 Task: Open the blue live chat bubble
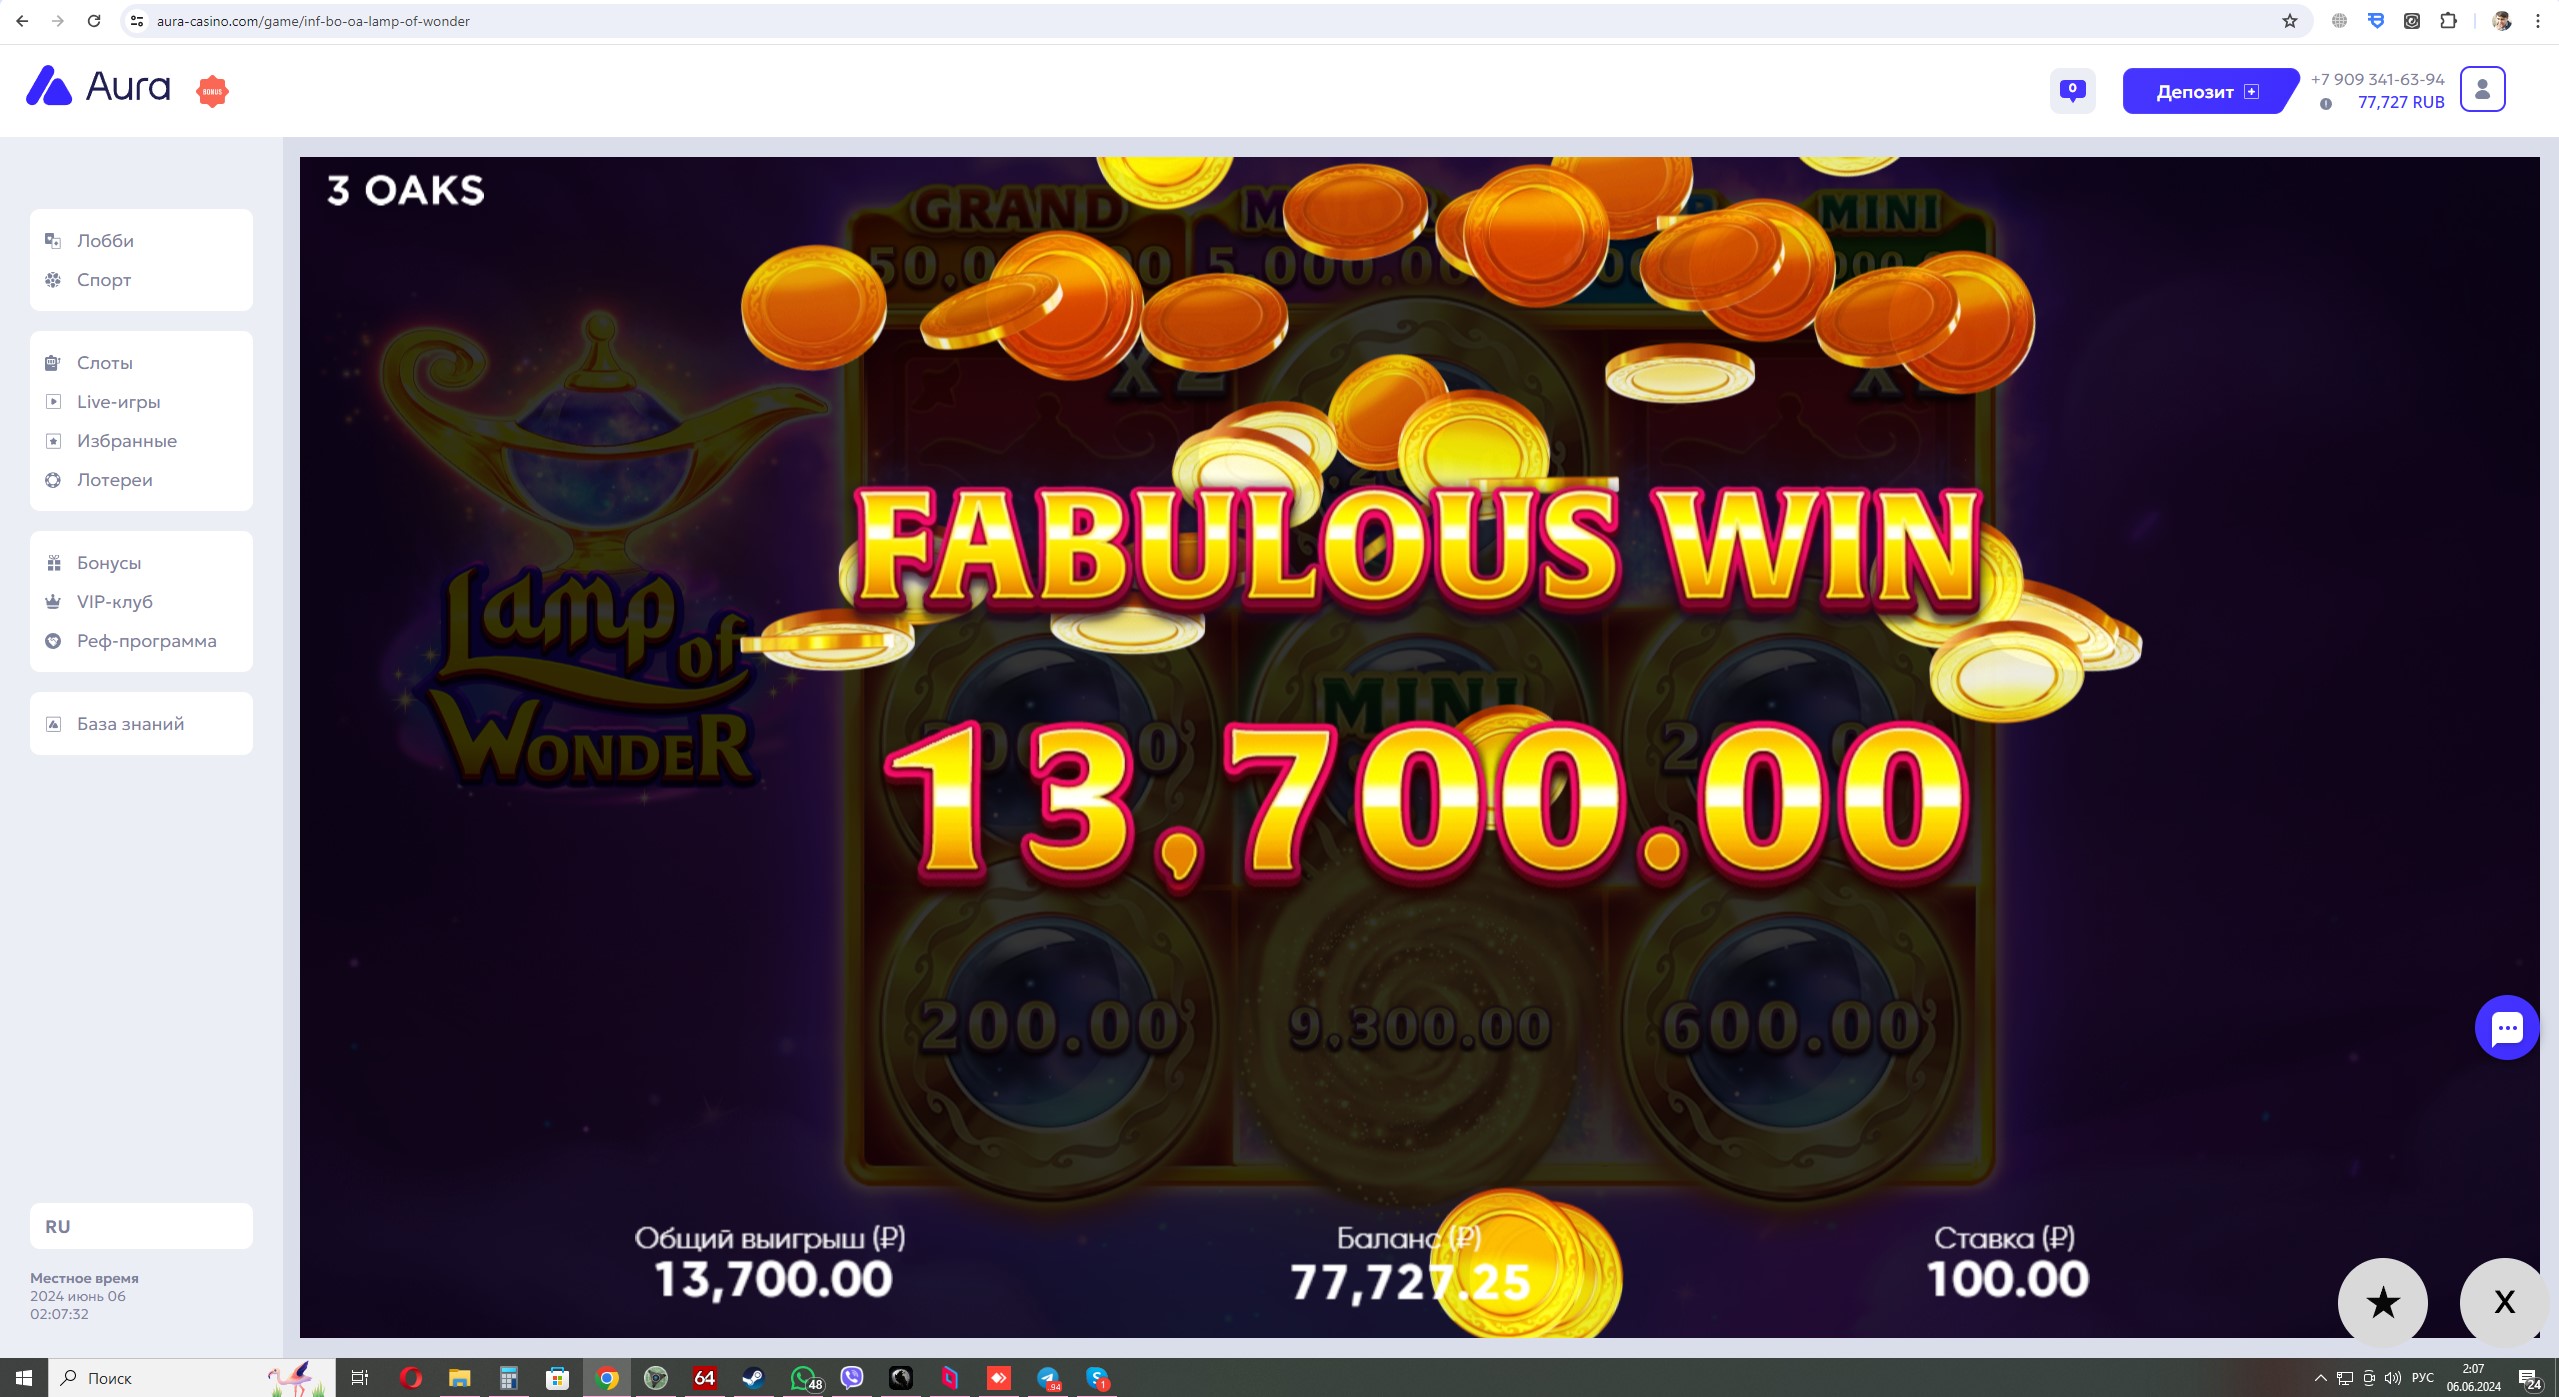click(x=2506, y=1028)
